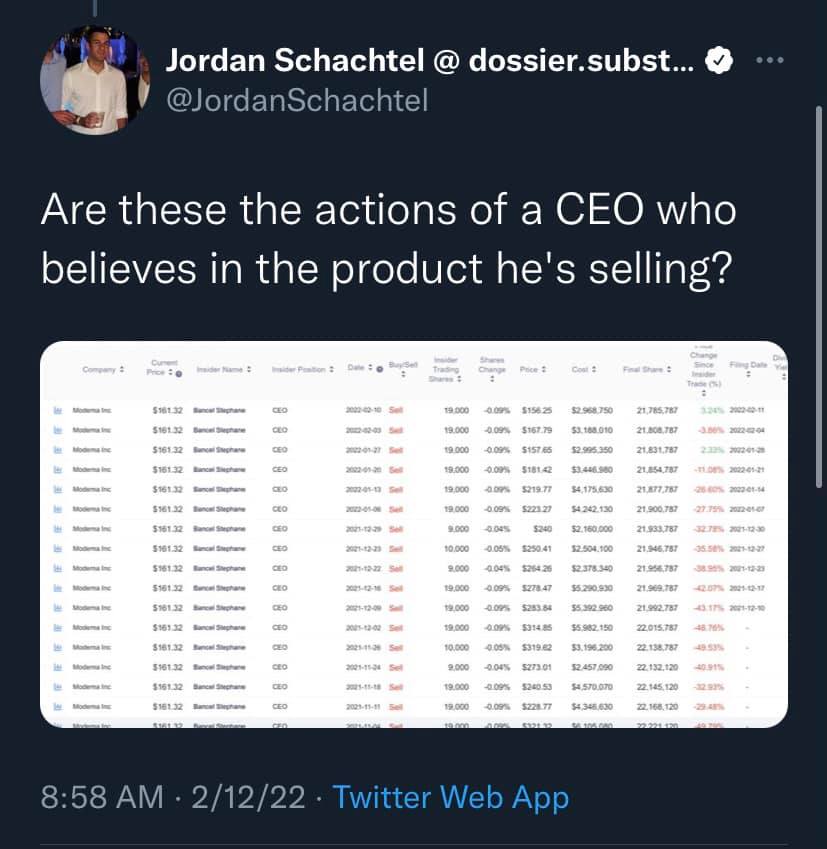827x849 pixels.
Task: Click chart icon in 2021-12-02 table row
Action: (x=57, y=627)
